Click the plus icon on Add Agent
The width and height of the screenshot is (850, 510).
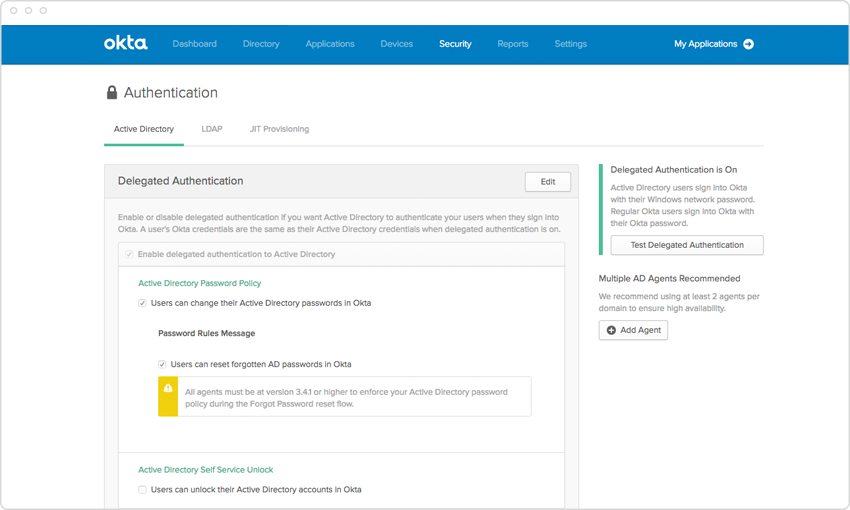point(612,330)
